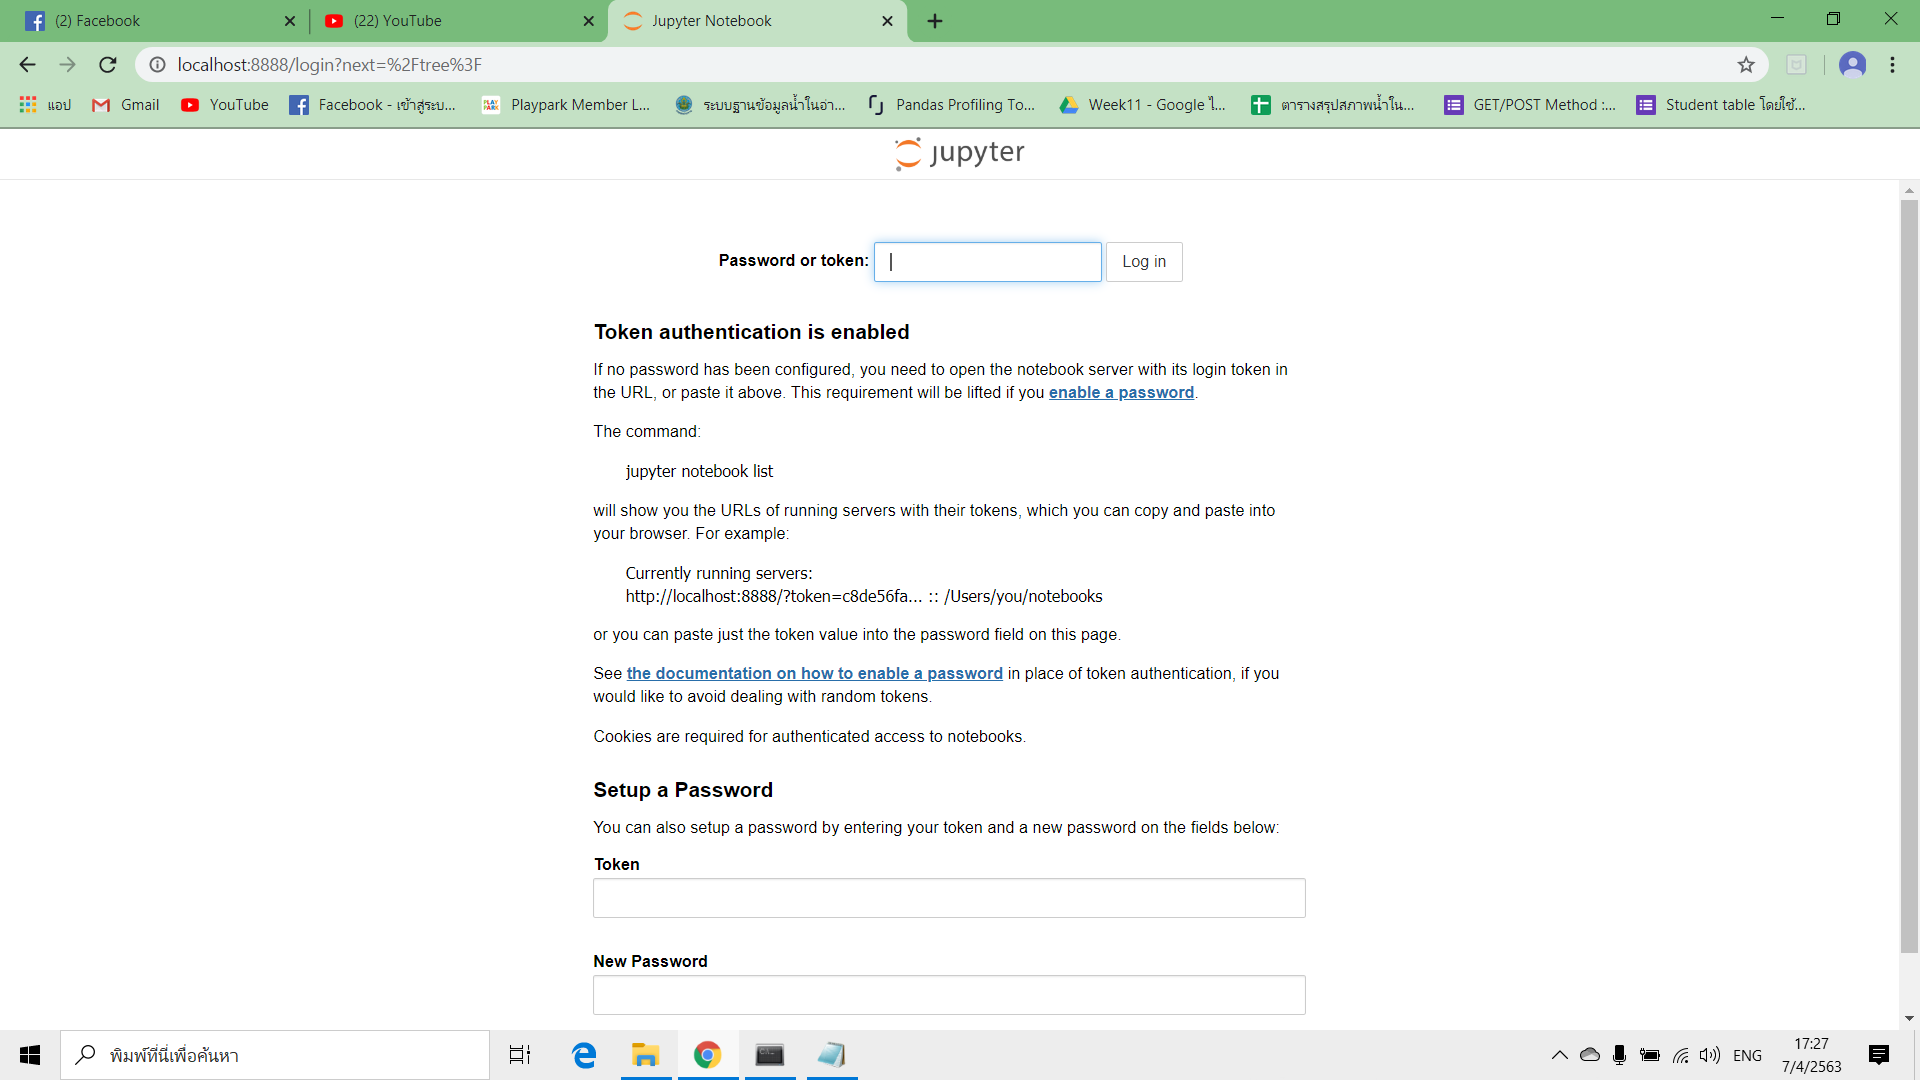This screenshot has height=1080, width=1920.
Task: Open the Gmail bookmark
Action: [x=126, y=105]
